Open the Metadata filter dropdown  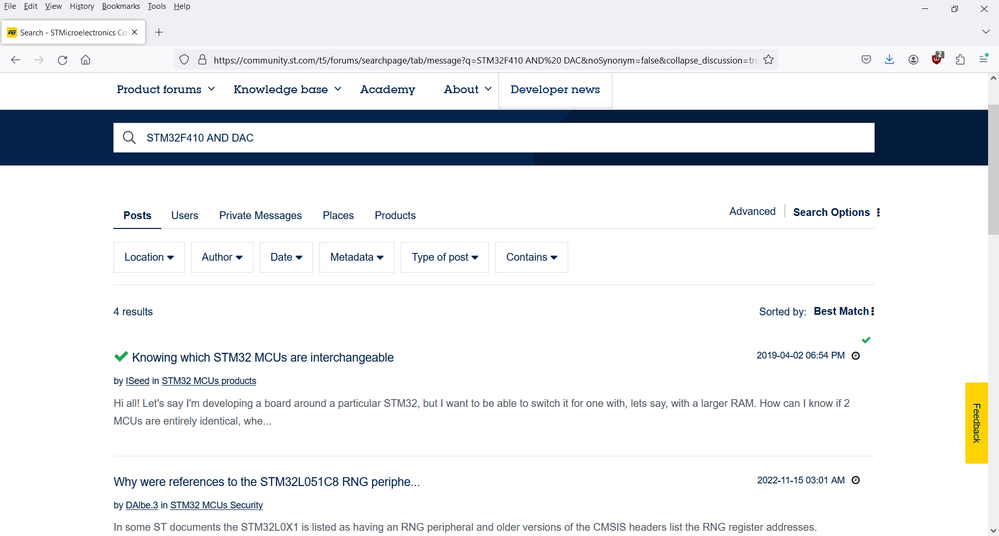pyautogui.click(x=357, y=257)
